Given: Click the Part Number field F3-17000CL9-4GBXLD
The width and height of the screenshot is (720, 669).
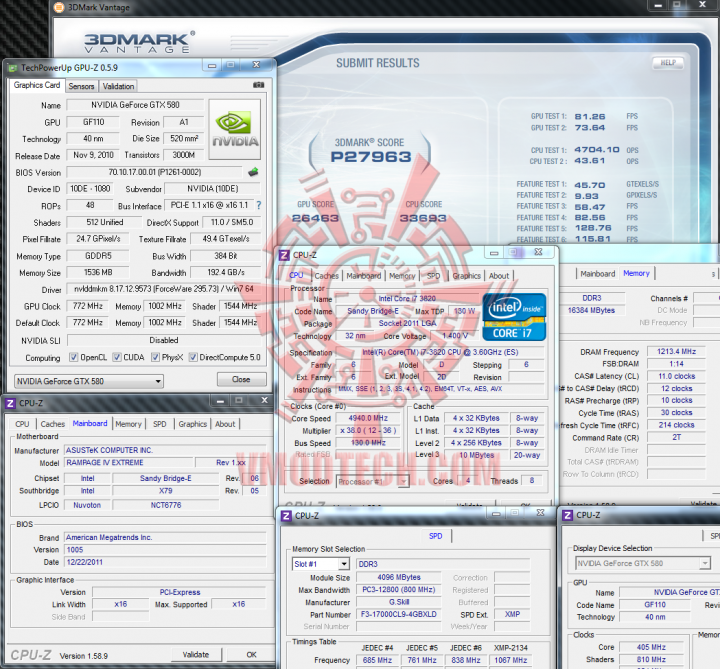Looking at the screenshot, I should tap(399, 614).
